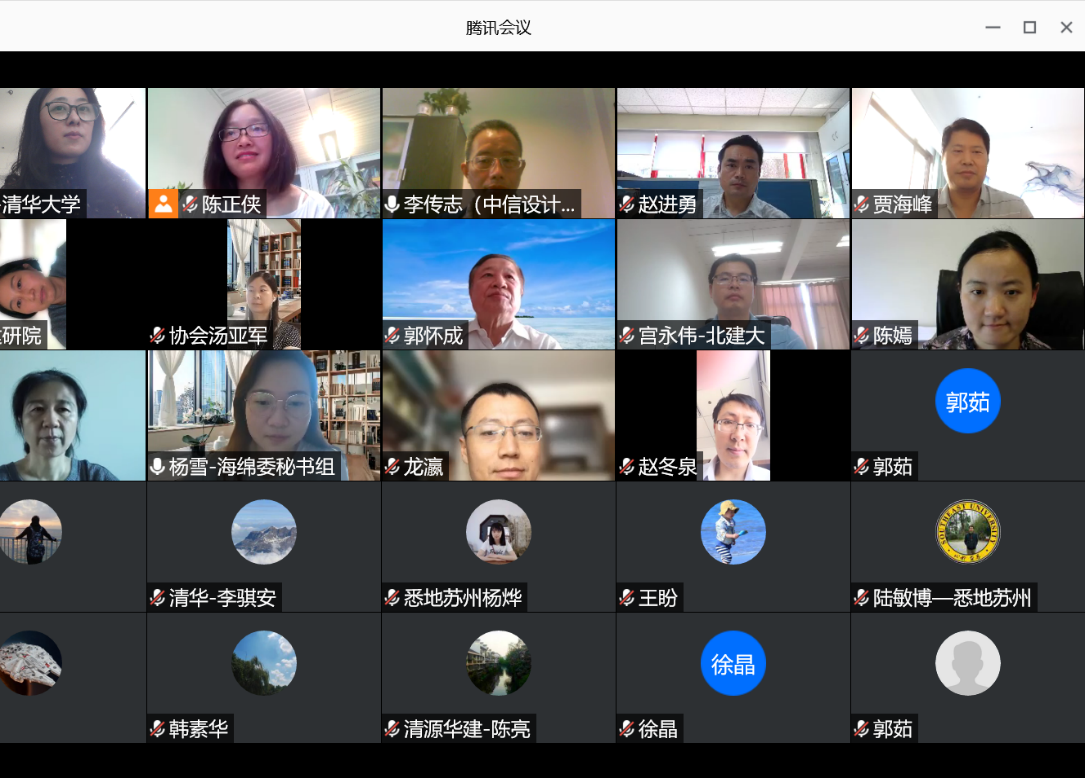This screenshot has height=778, width=1085.
Task: Click the blue 徐晶 avatar circle
Action: (733, 663)
